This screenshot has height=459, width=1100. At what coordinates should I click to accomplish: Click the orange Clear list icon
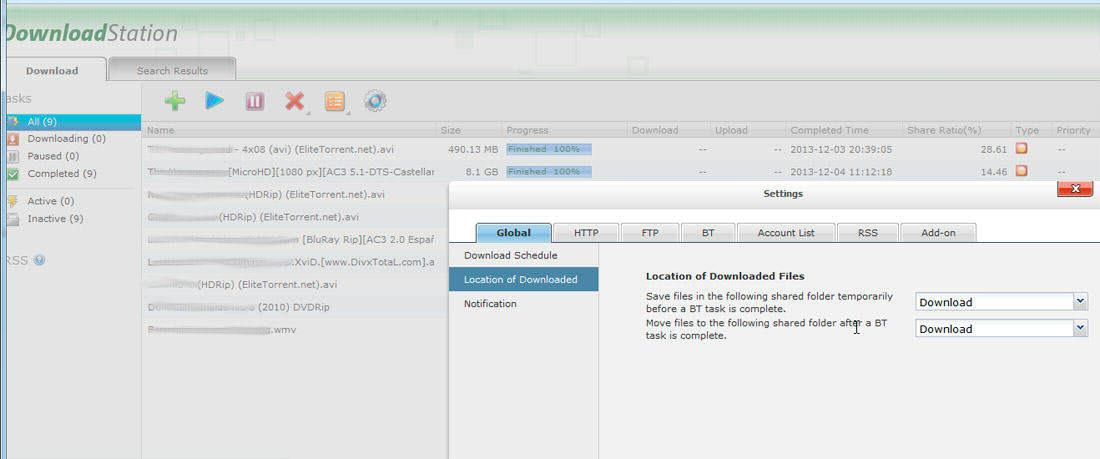point(334,101)
